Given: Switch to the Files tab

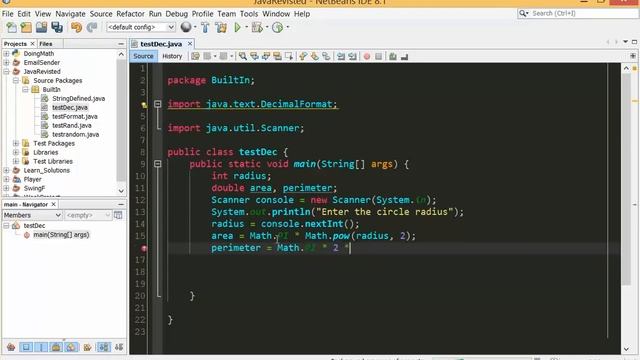Looking at the screenshot, I should (x=46, y=44).
